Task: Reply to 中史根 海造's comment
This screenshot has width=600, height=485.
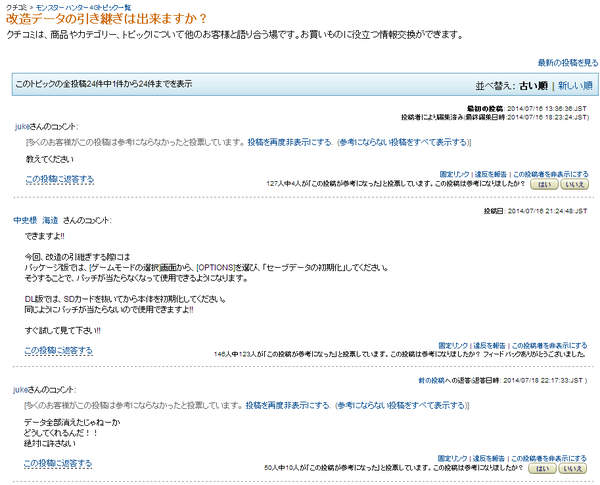Action: pos(59,350)
